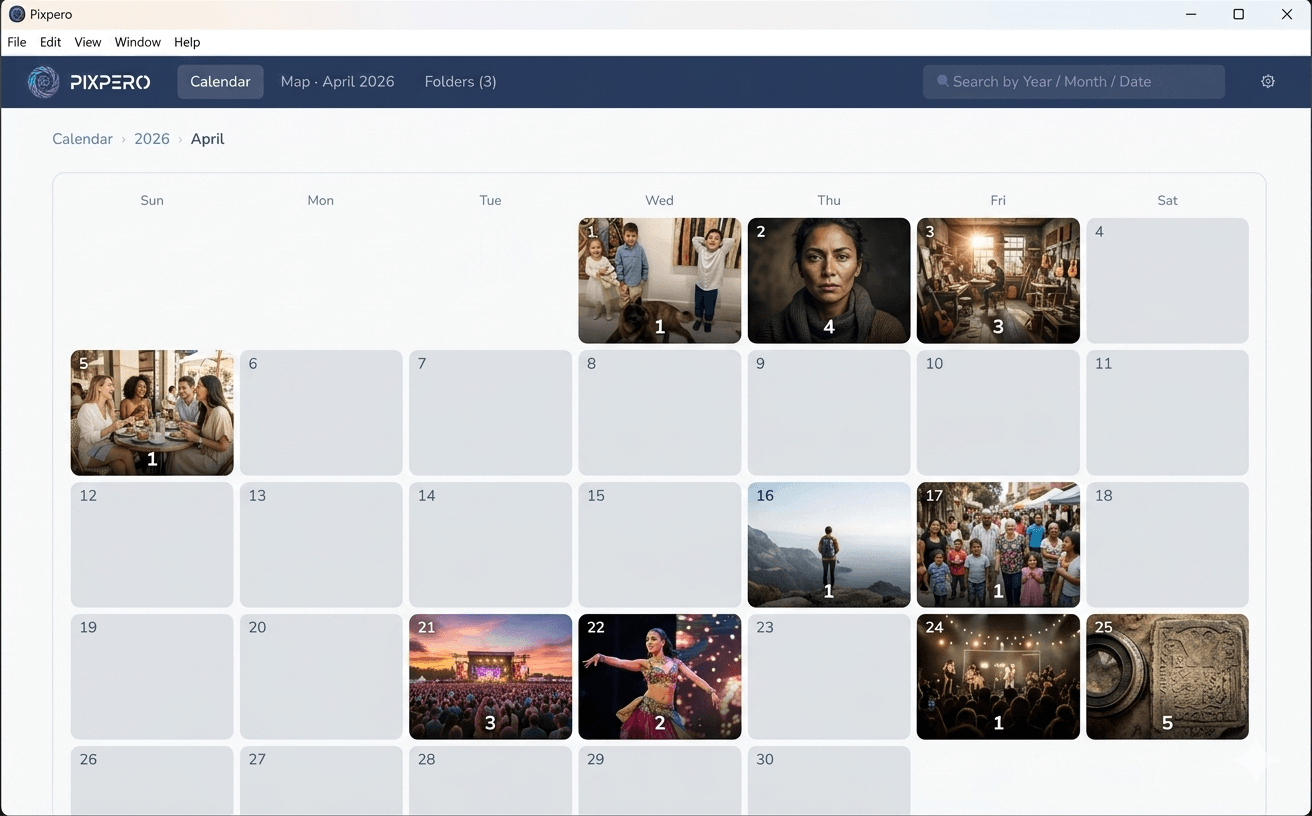Viewport: 1312px width, 816px height.
Task: Select empty day 26 cell
Action: pyautogui.click(x=152, y=781)
